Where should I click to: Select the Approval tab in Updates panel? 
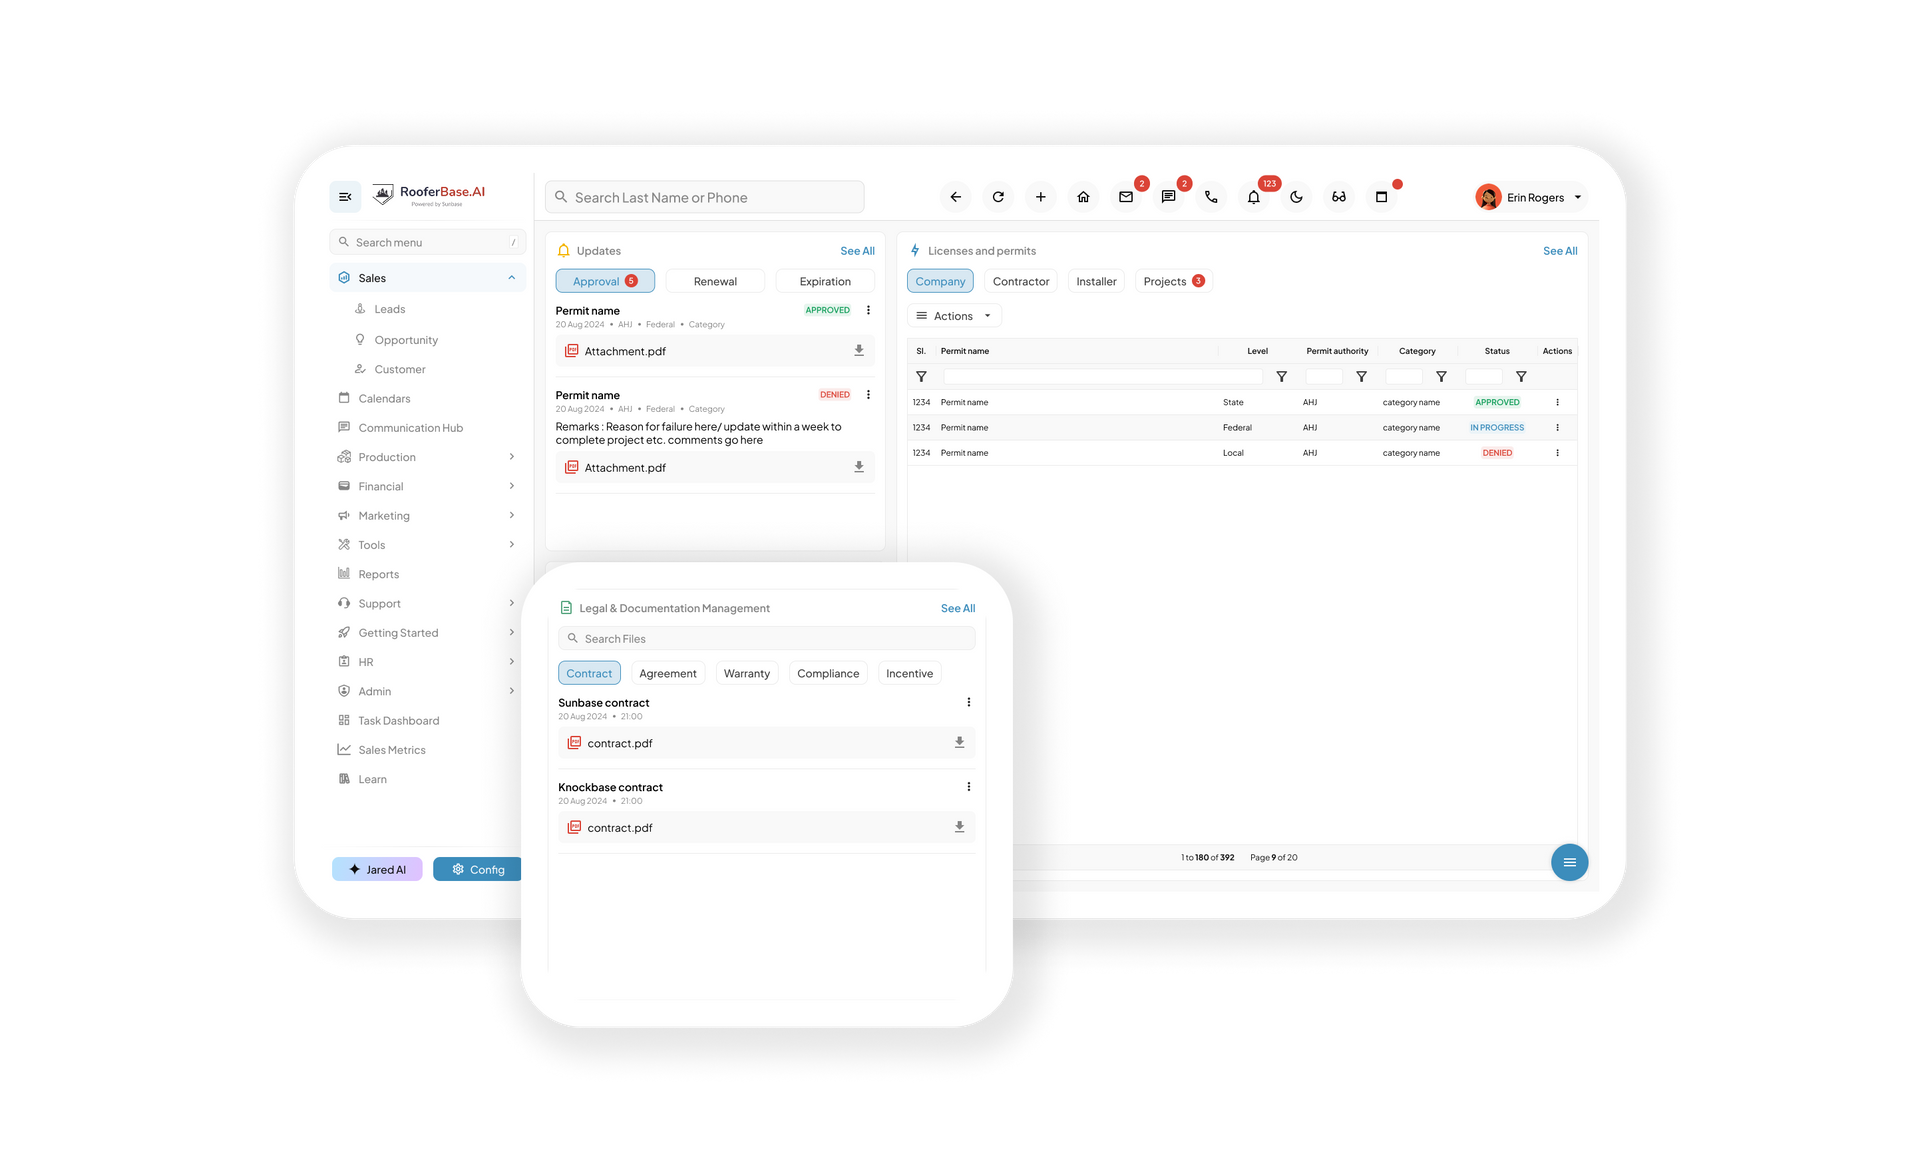[x=605, y=281]
